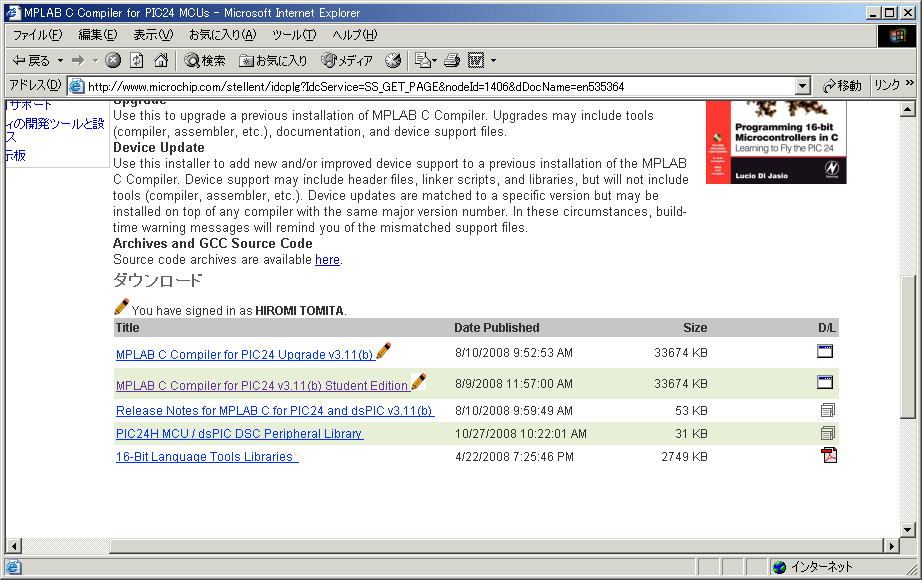Go to the Home page icon
The height and width of the screenshot is (580, 922).
(x=161, y=60)
